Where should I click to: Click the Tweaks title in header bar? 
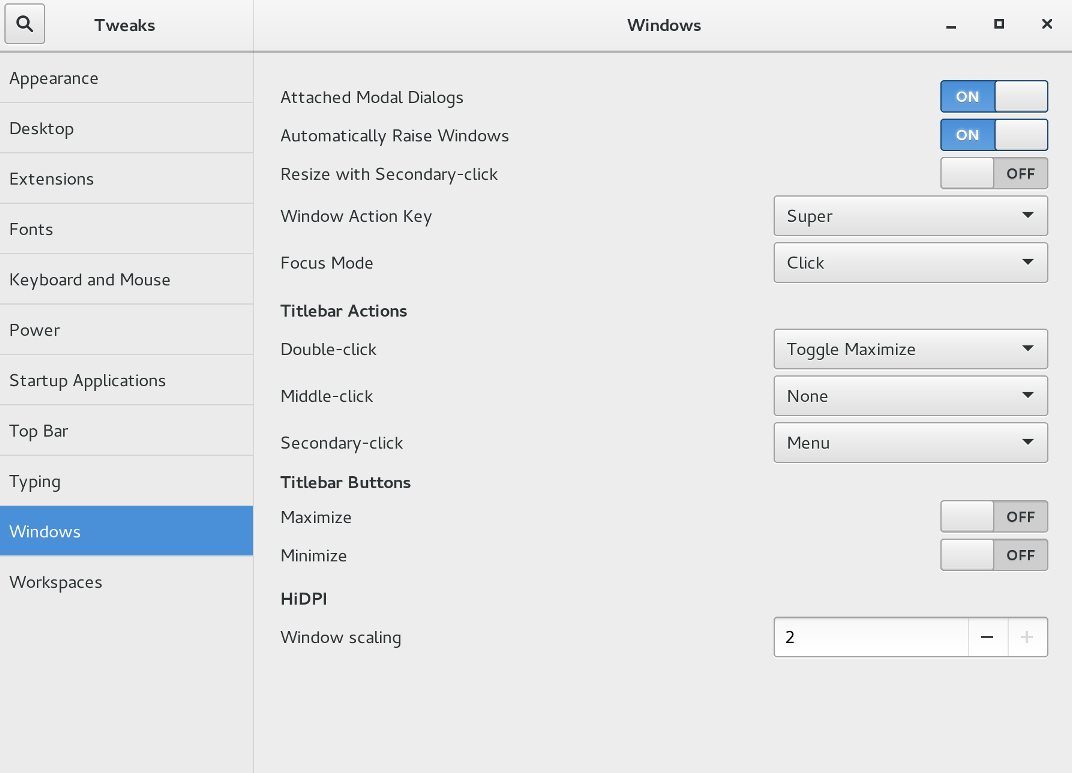click(124, 25)
